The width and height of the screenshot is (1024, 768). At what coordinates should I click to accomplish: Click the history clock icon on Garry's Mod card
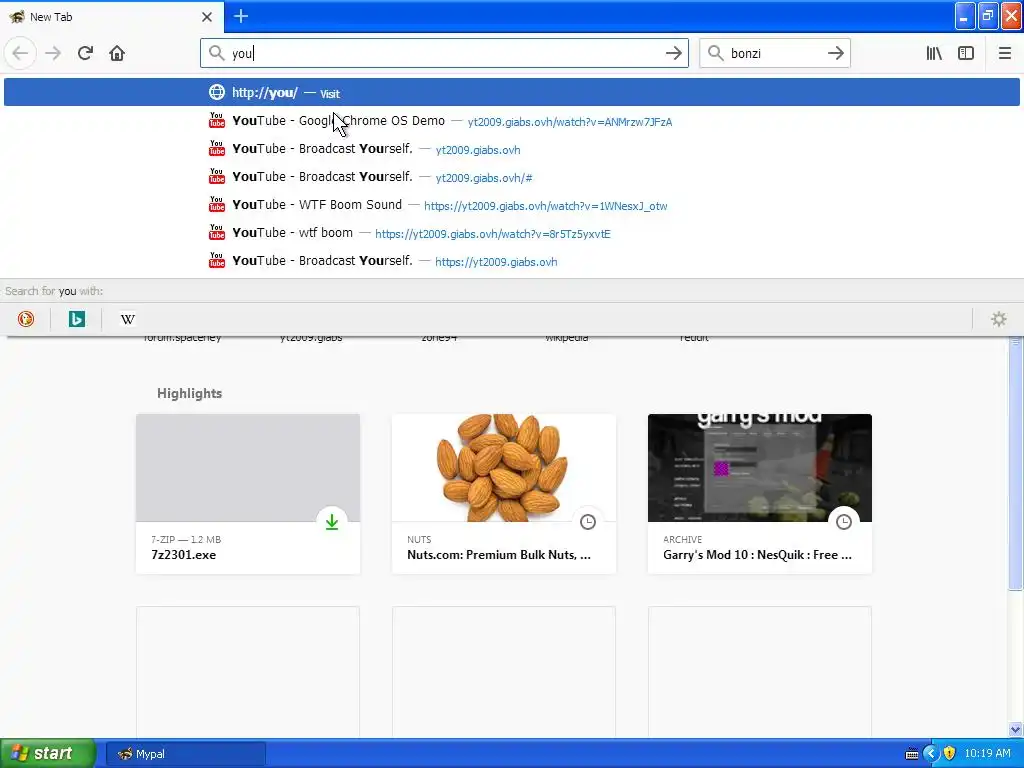coord(844,522)
